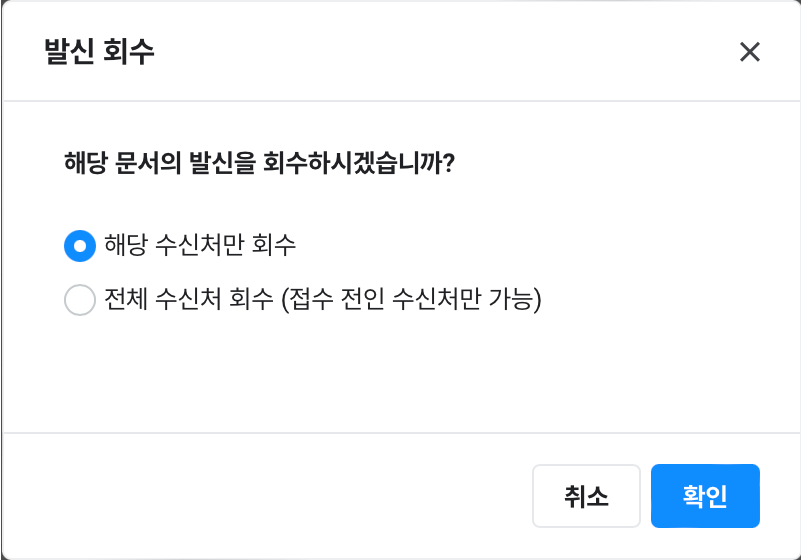The width and height of the screenshot is (802, 560).
Task: Click the 발신 회수 dialog title
Action: [100, 52]
